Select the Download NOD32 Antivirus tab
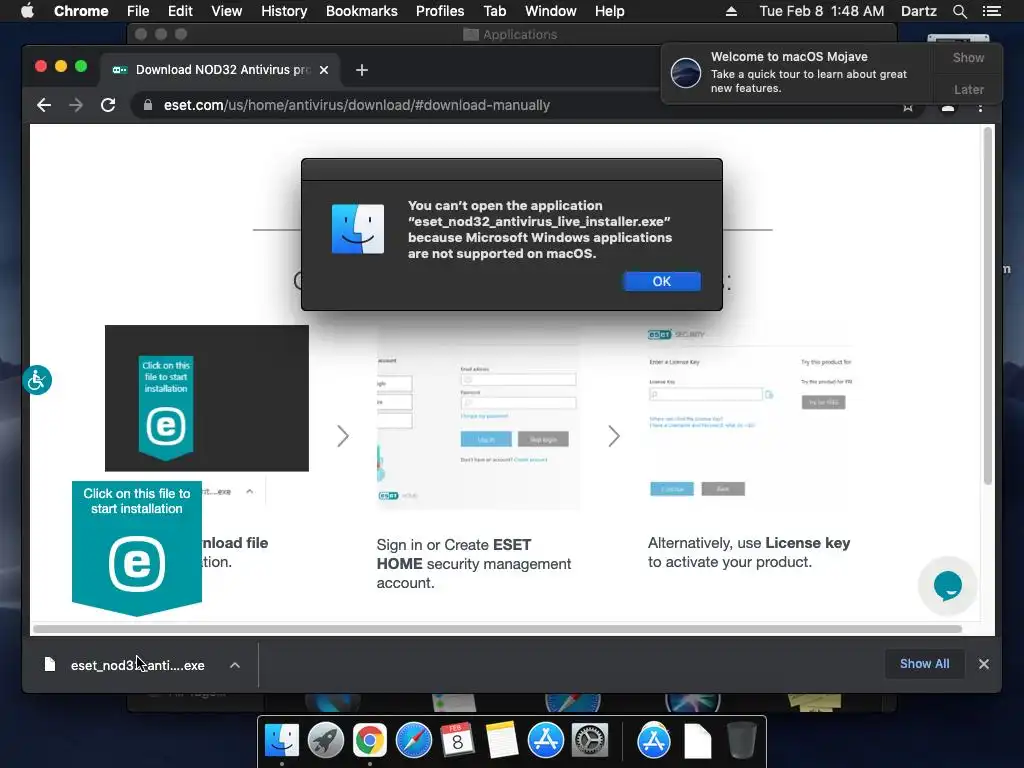The width and height of the screenshot is (1024, 768). (219, 70)
